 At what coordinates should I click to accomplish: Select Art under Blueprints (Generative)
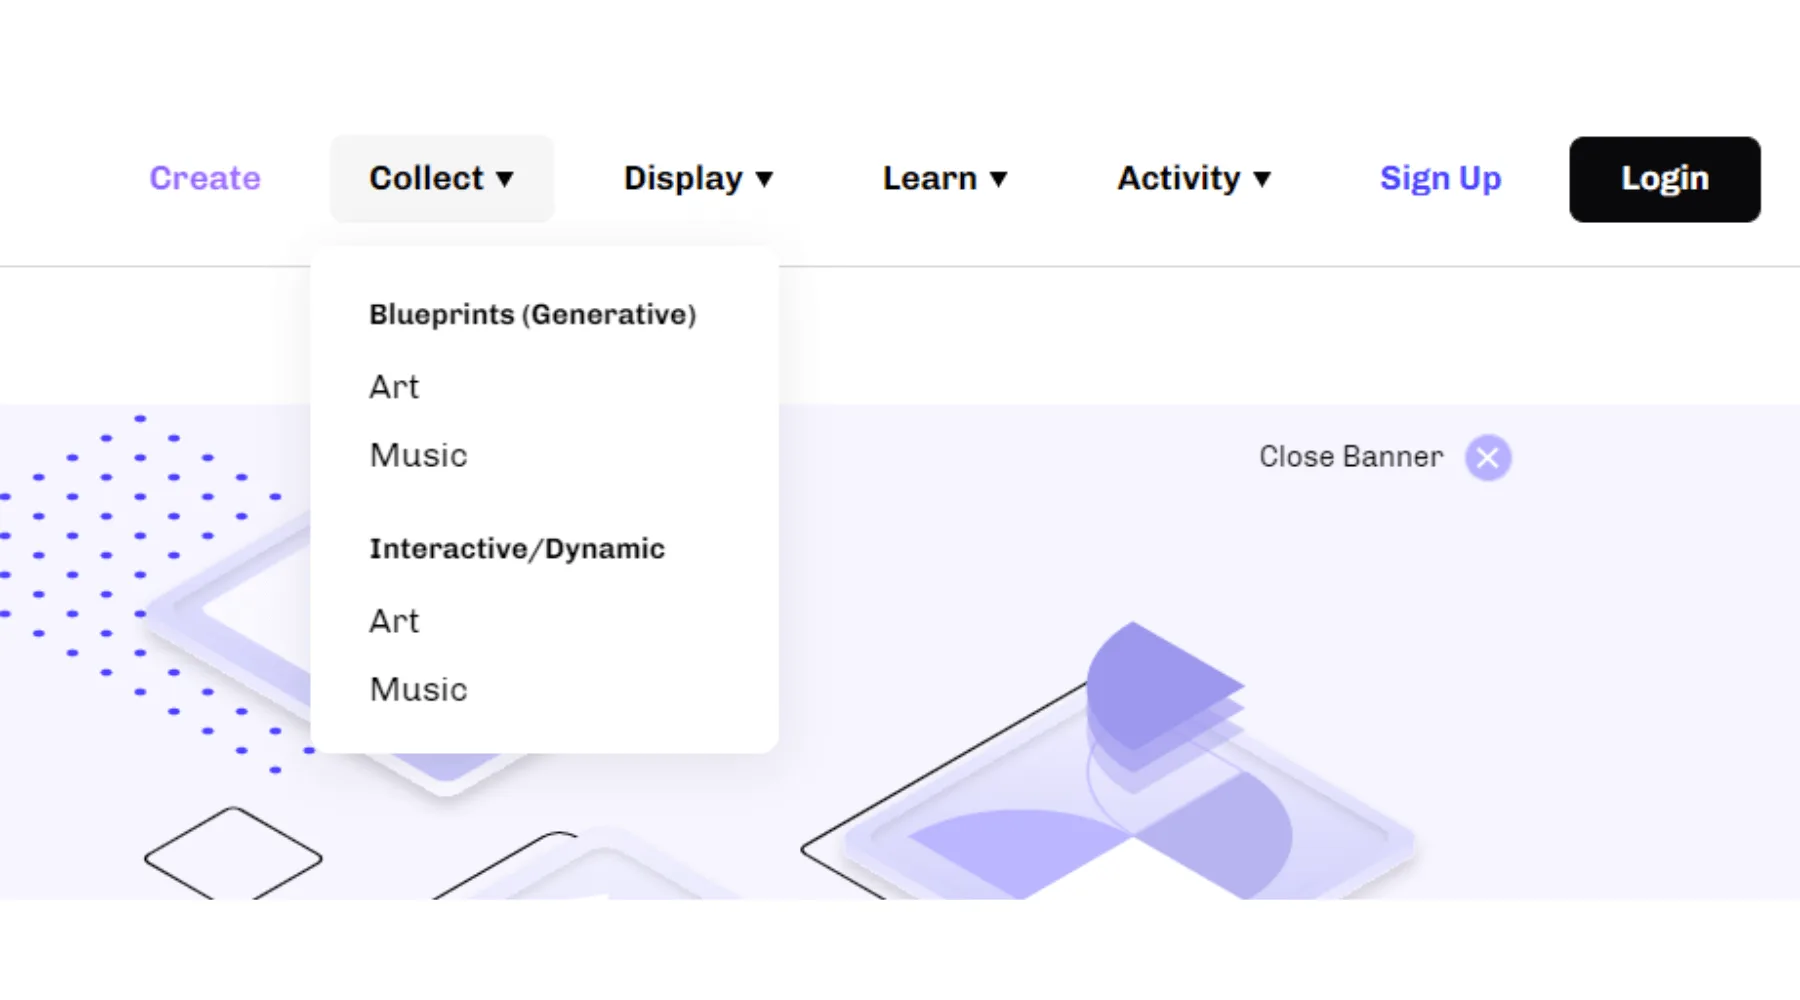[394, 387]
